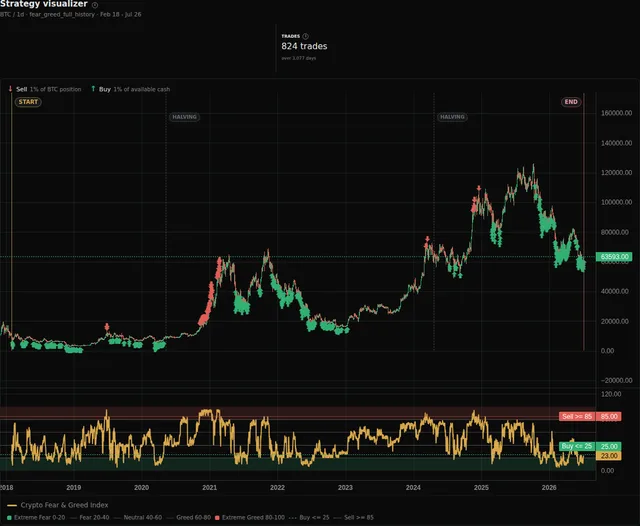Click the 120.00 indicator axis label
Viewport: 640px width, 526px height.
tap(611, 394)
